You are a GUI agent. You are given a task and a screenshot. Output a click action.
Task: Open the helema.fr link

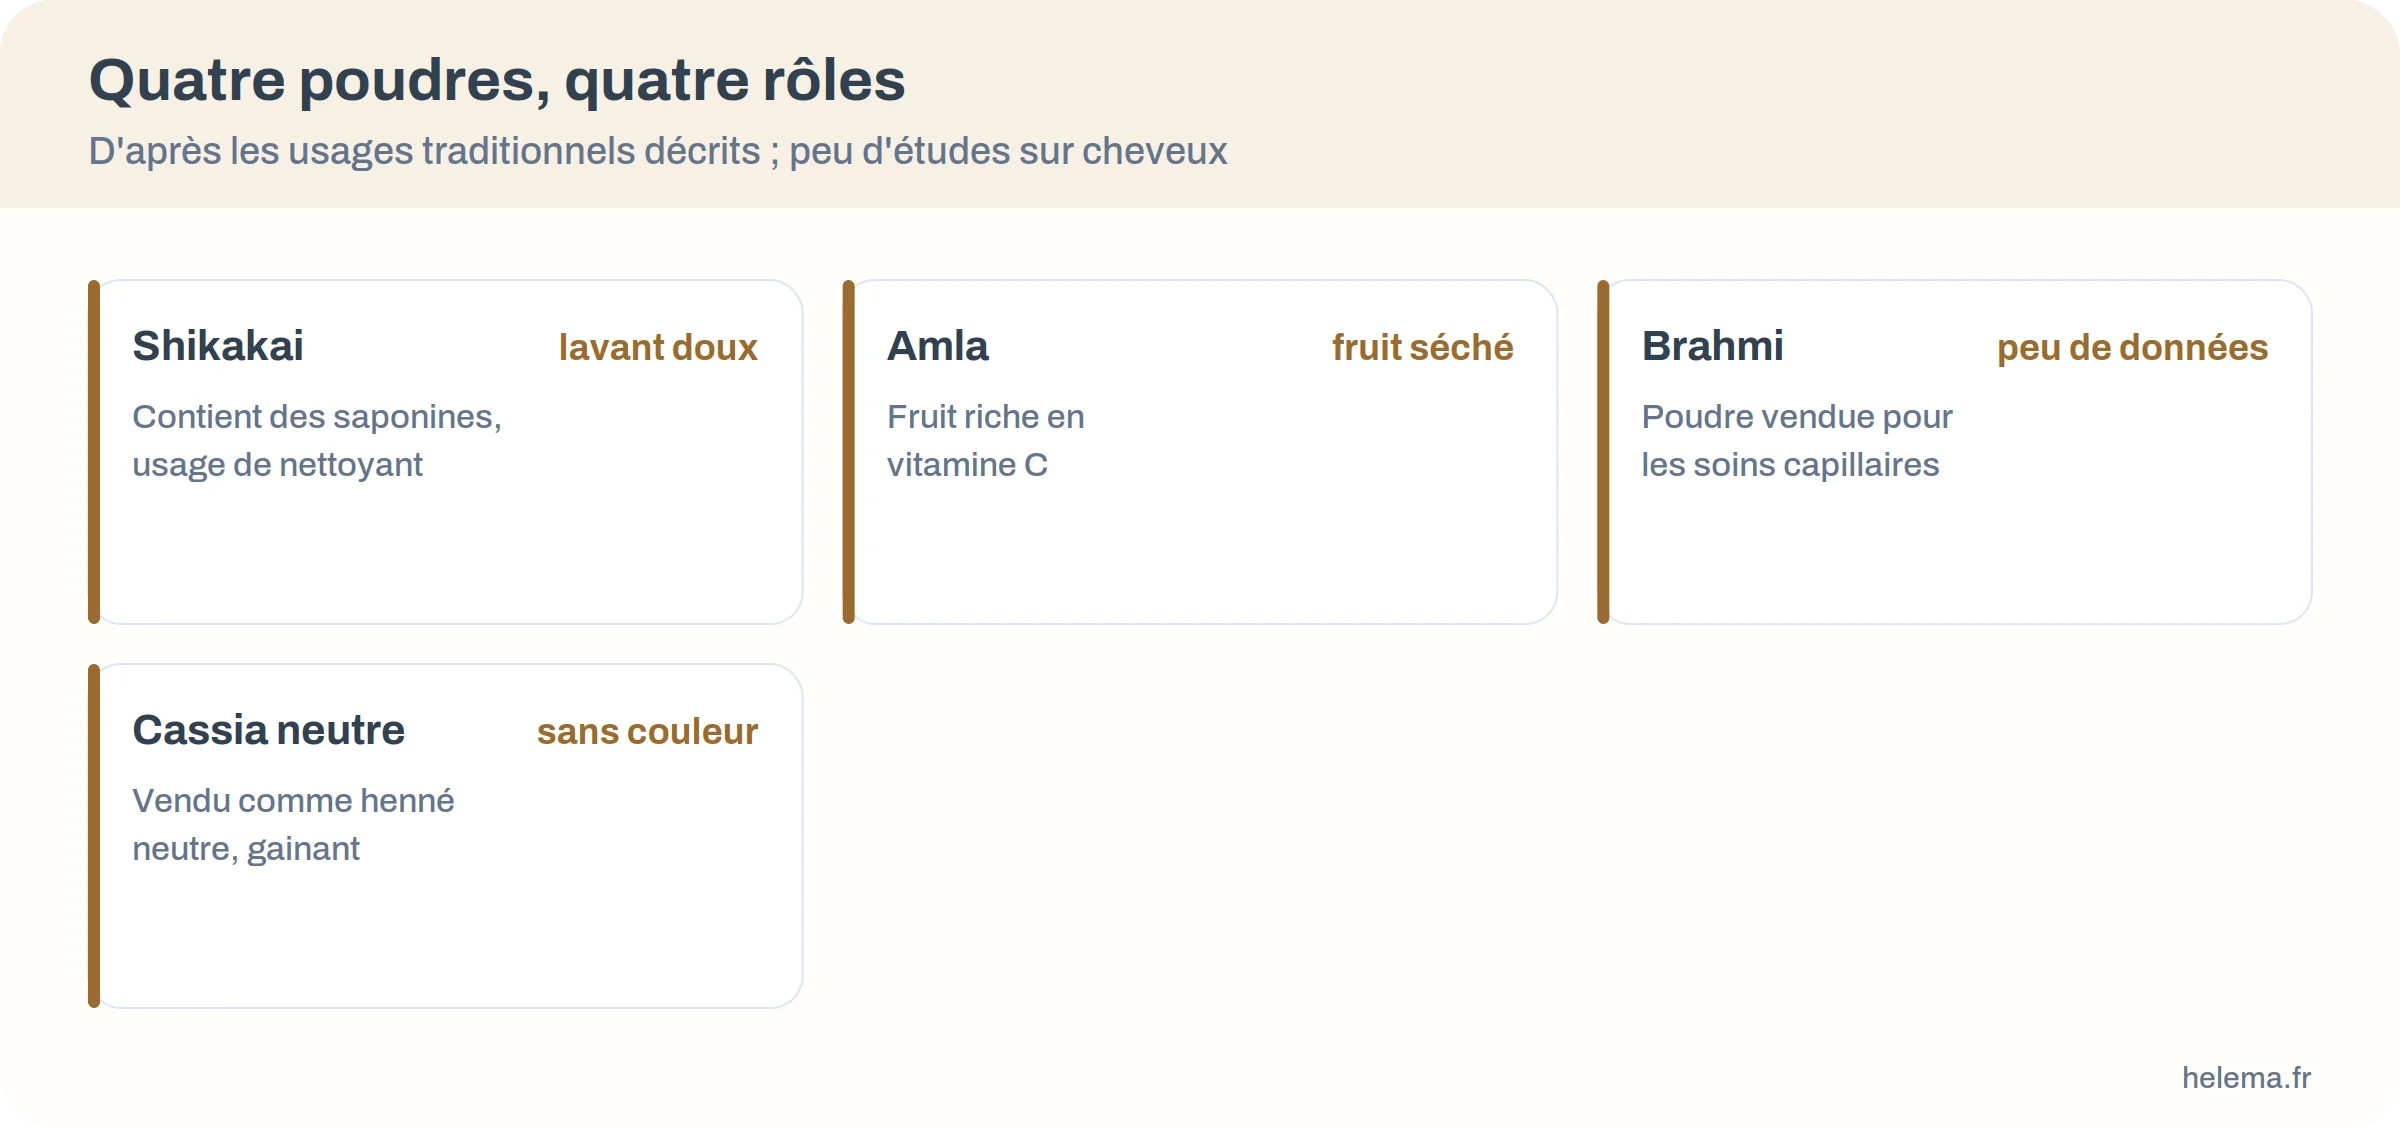2246,1077
